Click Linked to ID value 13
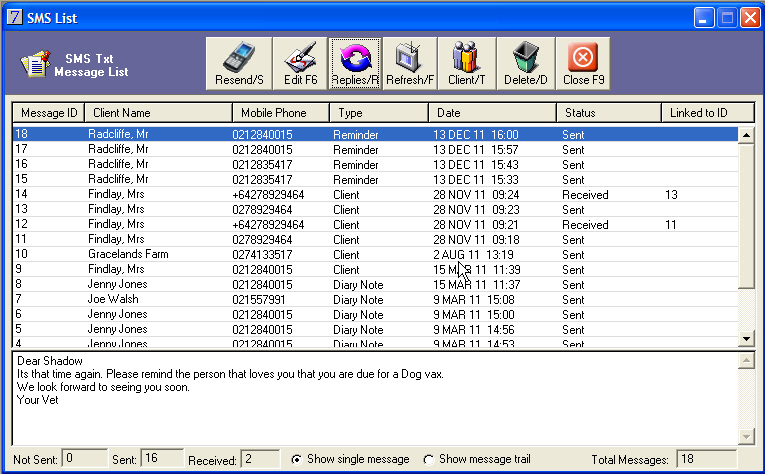The height and width of the screenshot is (474, 765). pos(671,195)
